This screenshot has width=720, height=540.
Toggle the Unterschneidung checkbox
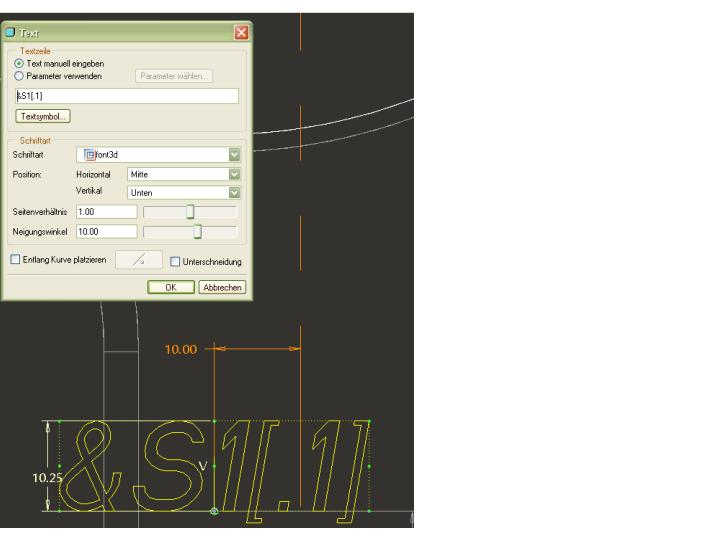pos(175,261)
